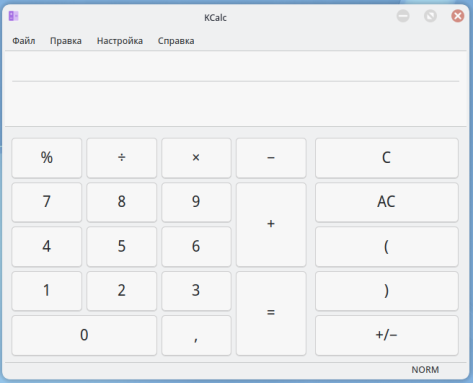The height and width of the screenshot is (383, 473).
Task: Click the disabled maximize button in title bar
Action: click(x=430, y=16)
